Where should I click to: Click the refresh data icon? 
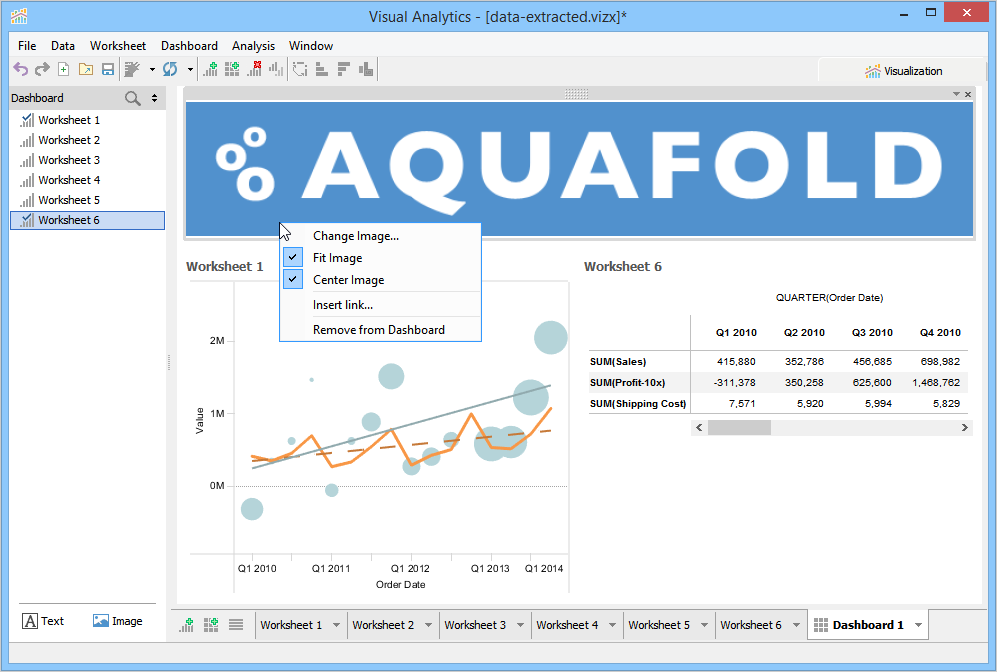(x=170, y=69)
